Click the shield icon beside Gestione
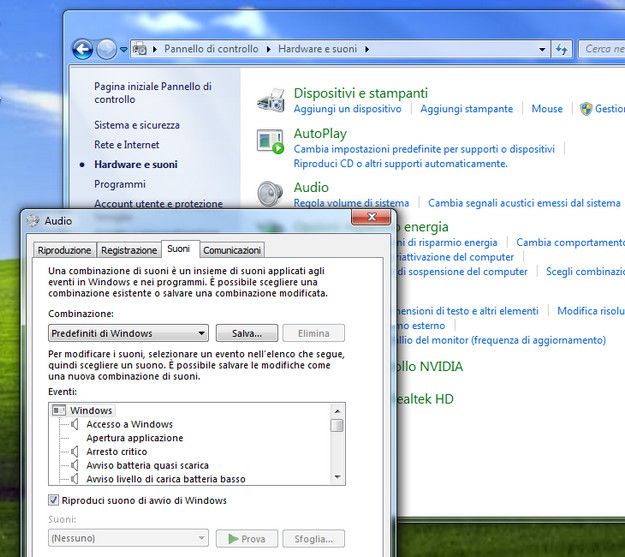 pyautogui.click(x=586, y=108)
